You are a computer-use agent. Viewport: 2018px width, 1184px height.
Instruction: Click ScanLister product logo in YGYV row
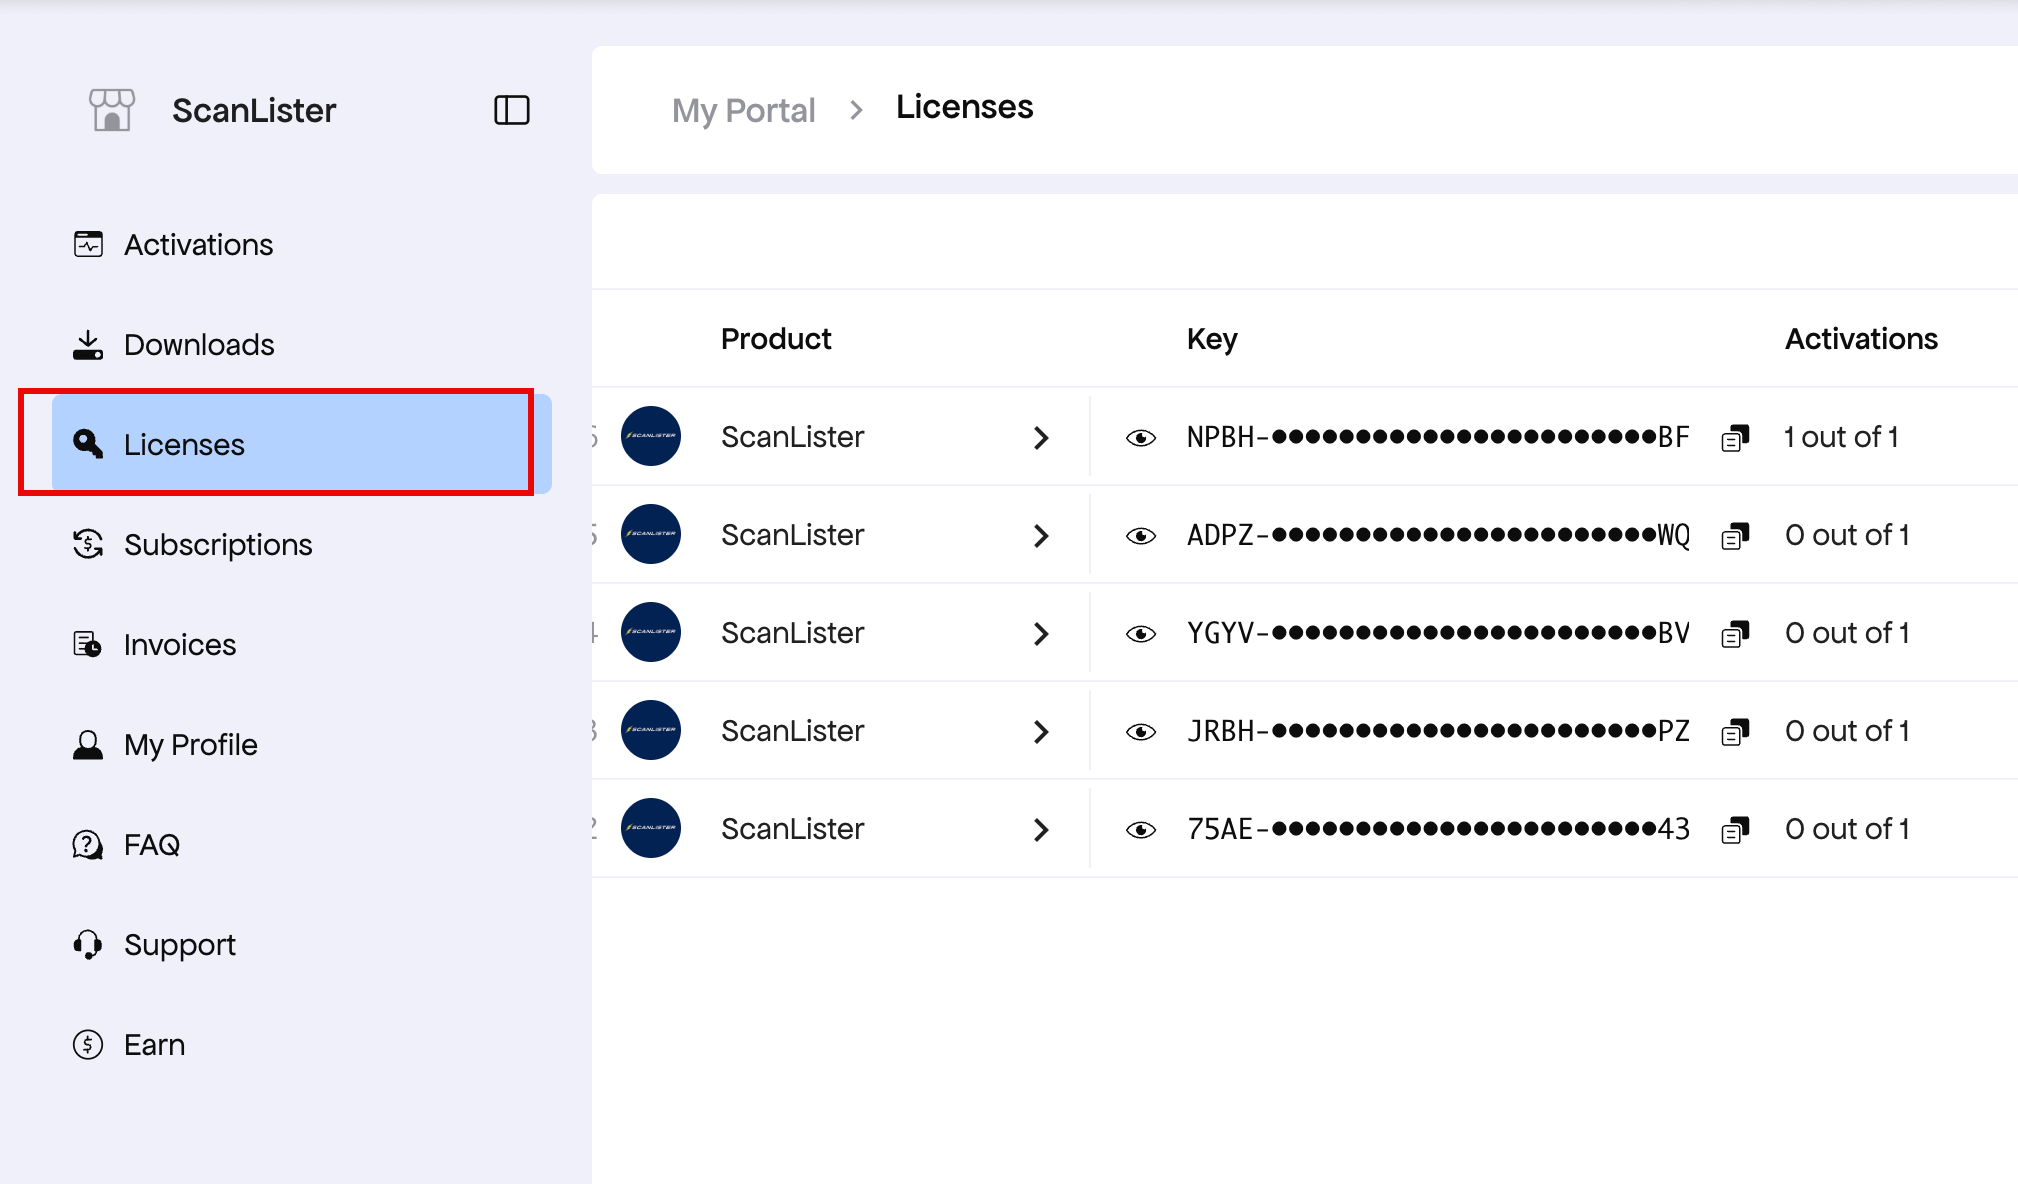[651, 632]
